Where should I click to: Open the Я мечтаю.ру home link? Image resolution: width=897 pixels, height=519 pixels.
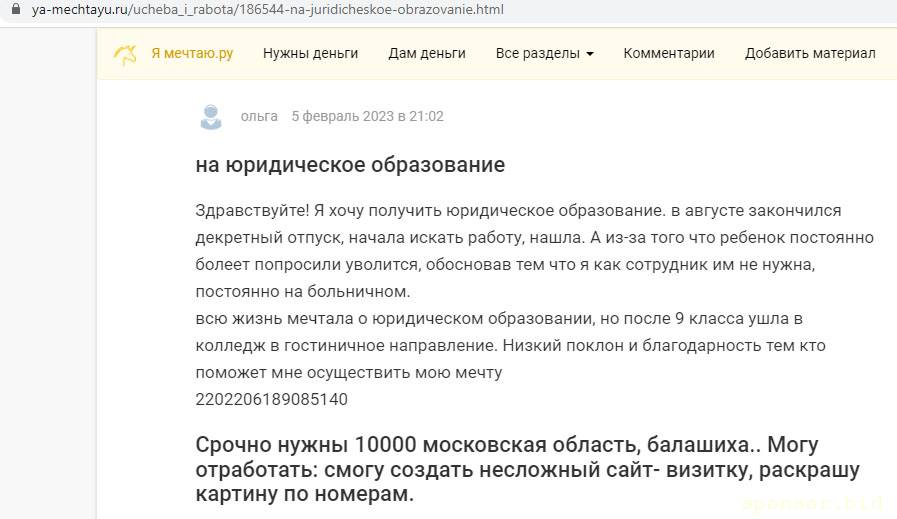click(x=192, y=54)
